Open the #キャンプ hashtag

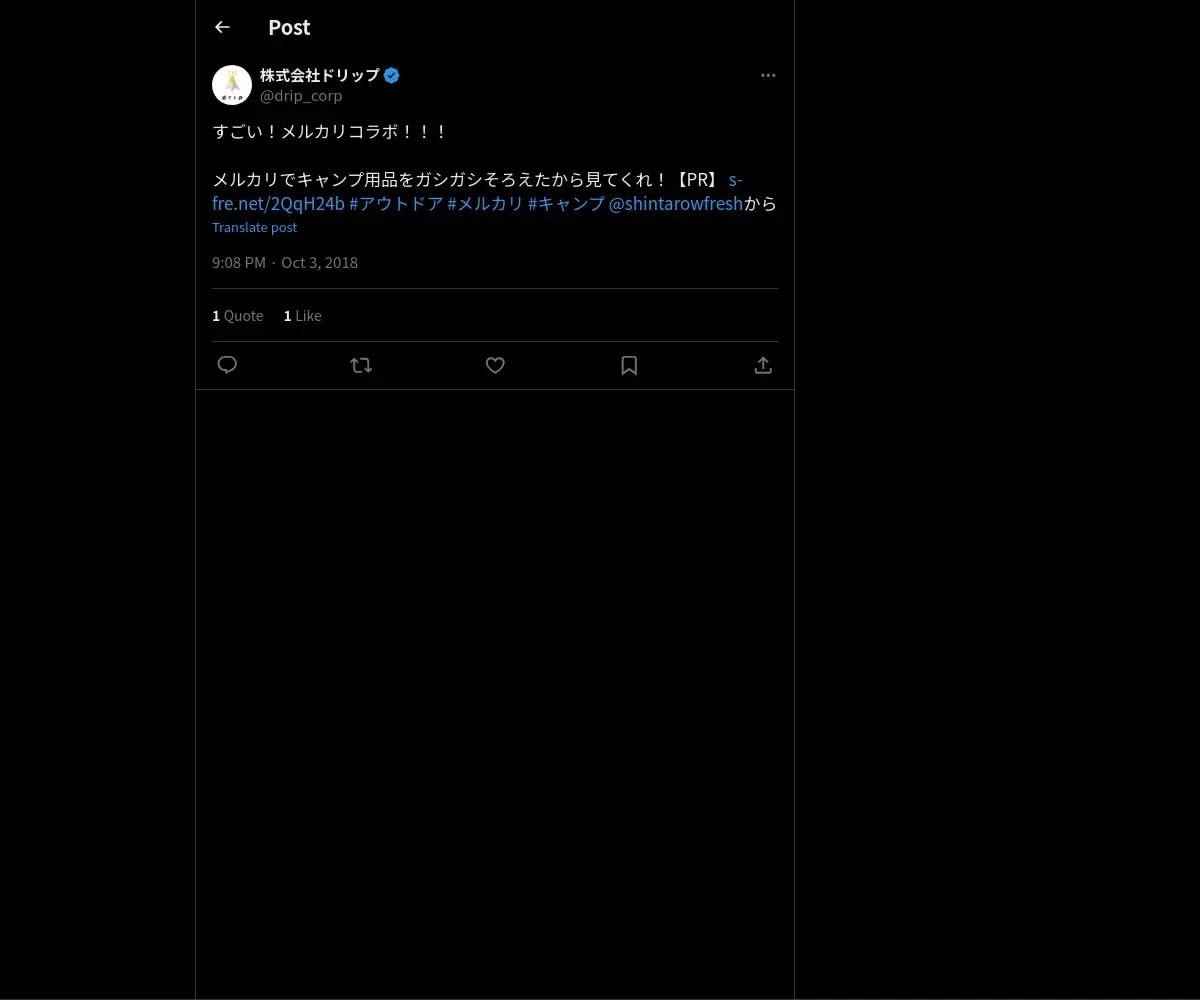click(566, 204)
